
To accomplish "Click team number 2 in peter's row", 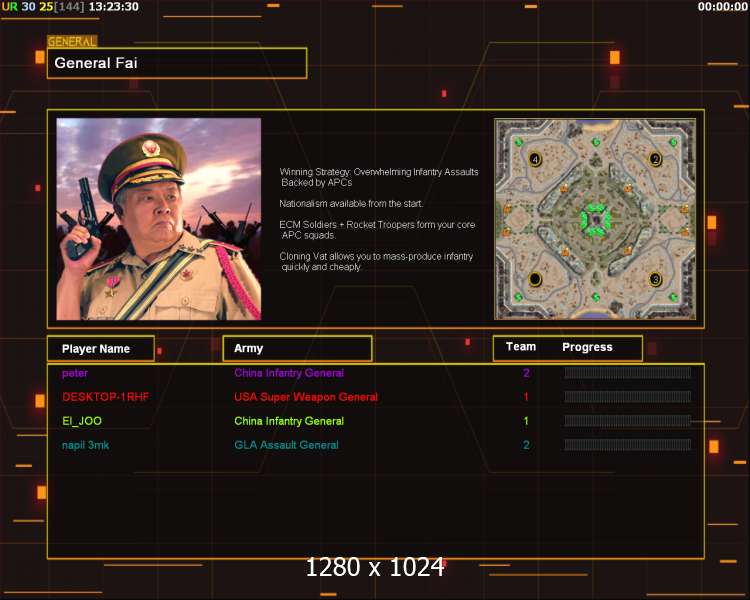I will tap(526, 373).
